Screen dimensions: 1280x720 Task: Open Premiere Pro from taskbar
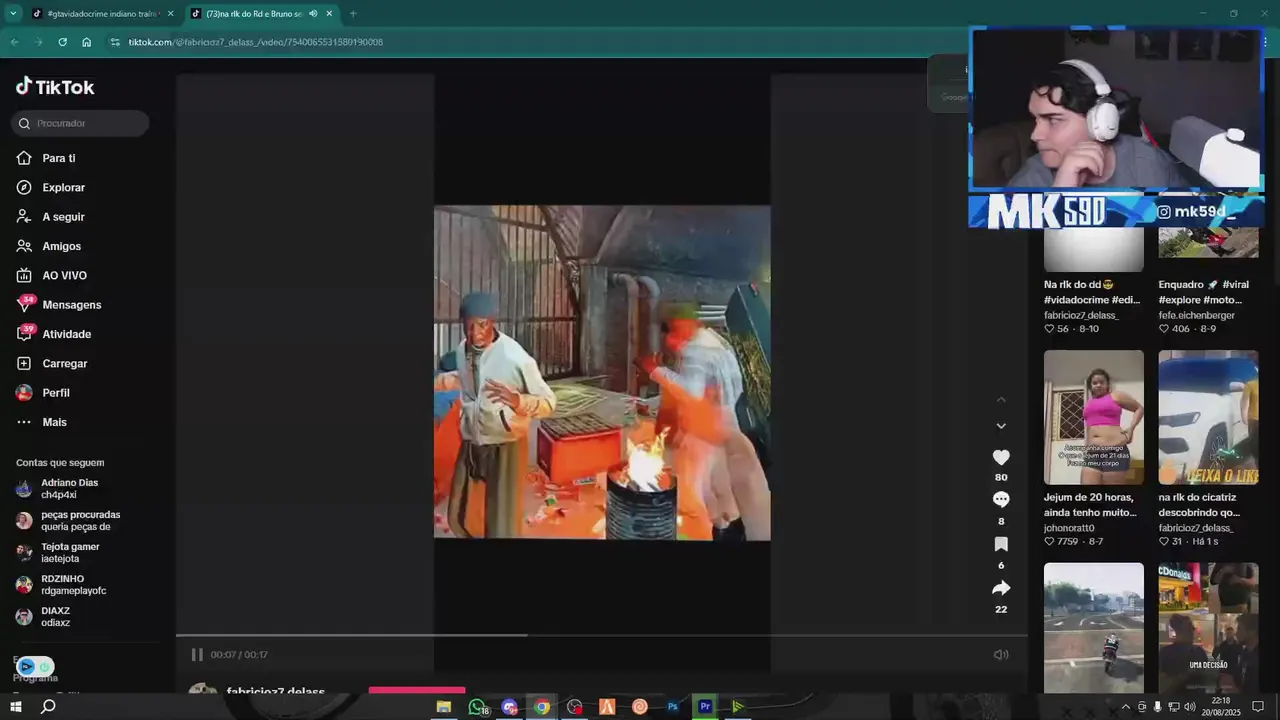click(705, 707)
